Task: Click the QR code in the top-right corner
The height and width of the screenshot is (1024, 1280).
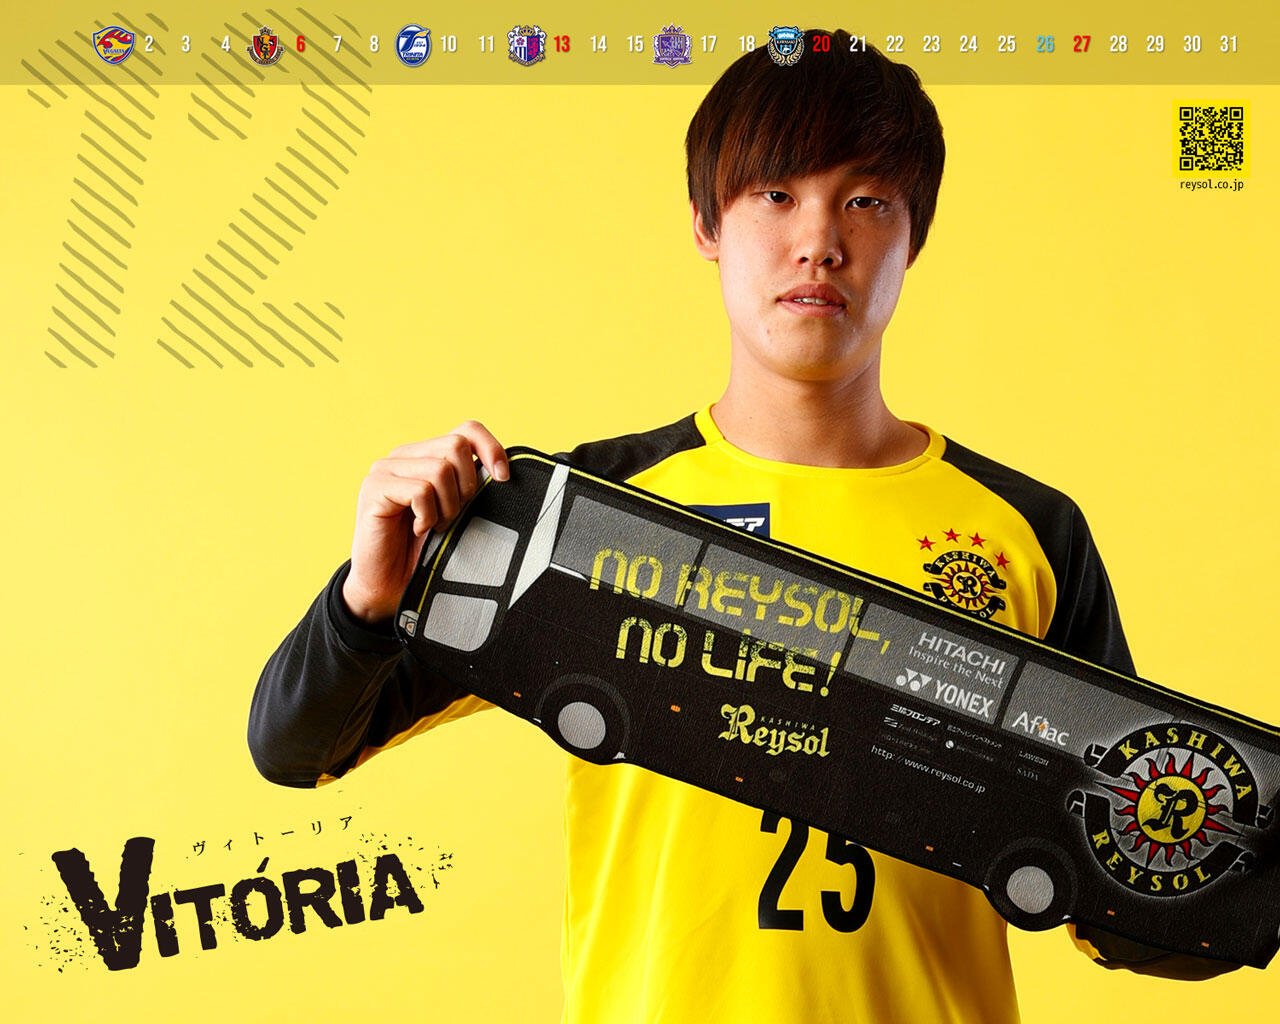Action: 1210,138
